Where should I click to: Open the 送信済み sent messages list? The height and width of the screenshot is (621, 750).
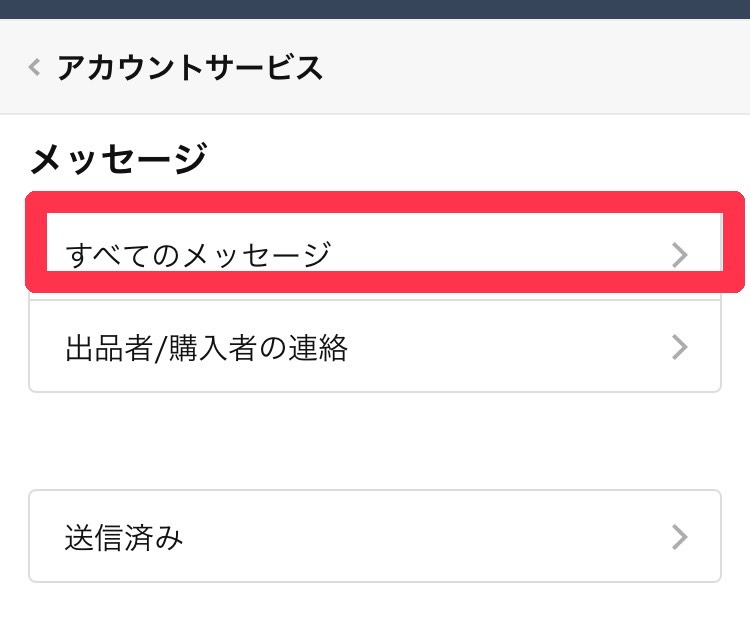pyautogui.click(x=124, y=537)
